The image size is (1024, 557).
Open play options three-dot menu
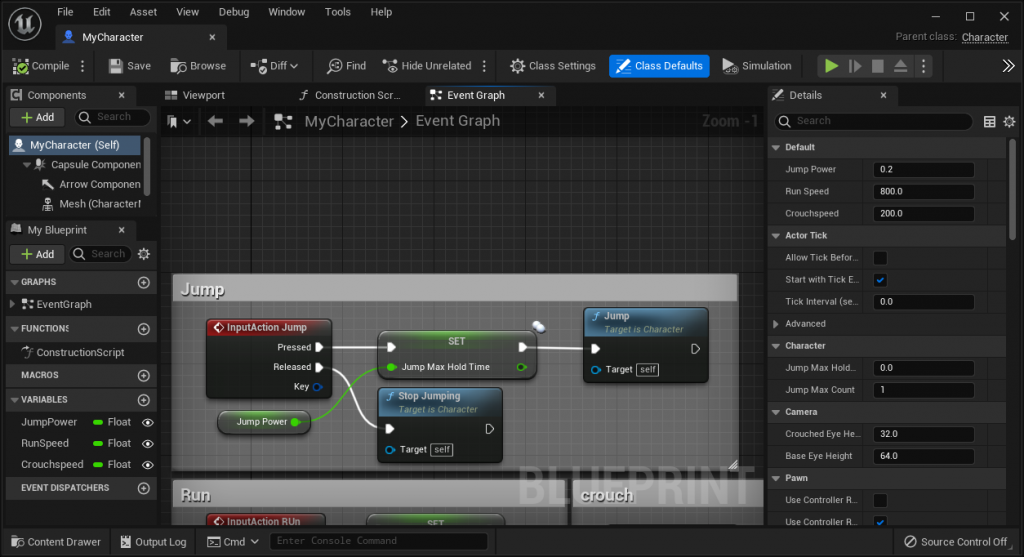pos(923,66)
